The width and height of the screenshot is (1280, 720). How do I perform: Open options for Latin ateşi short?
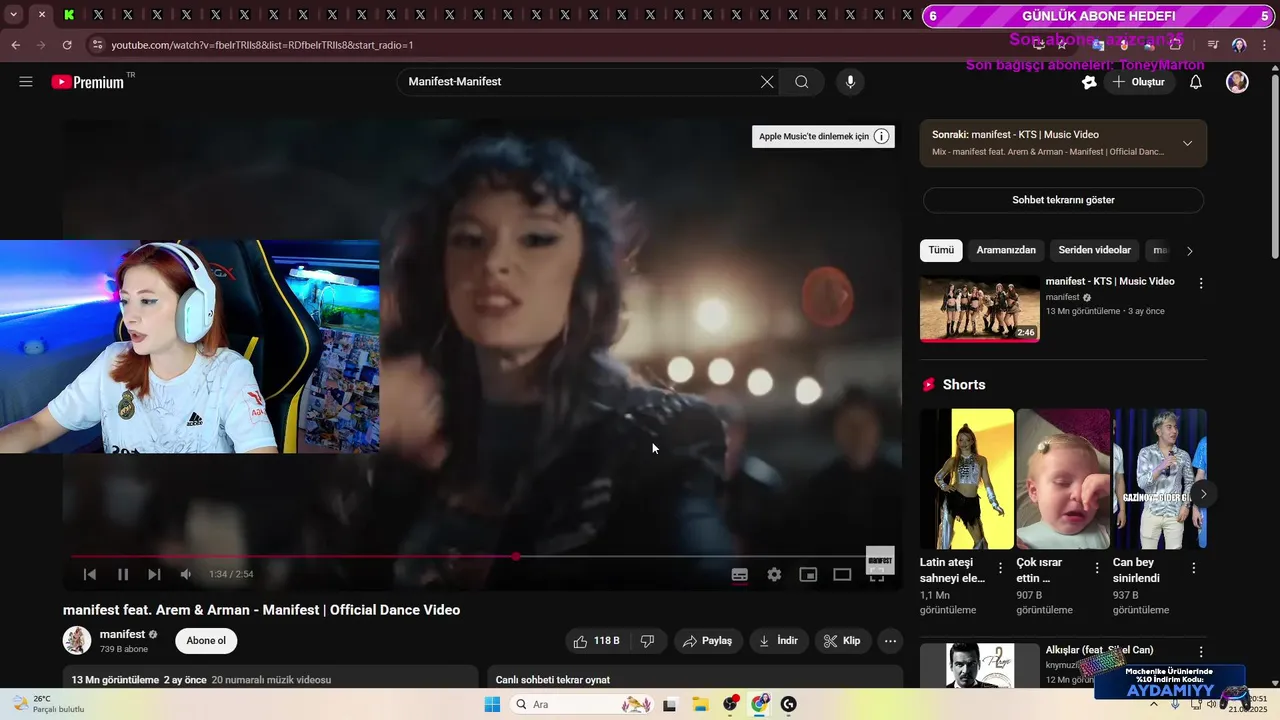coord(1000,568)
